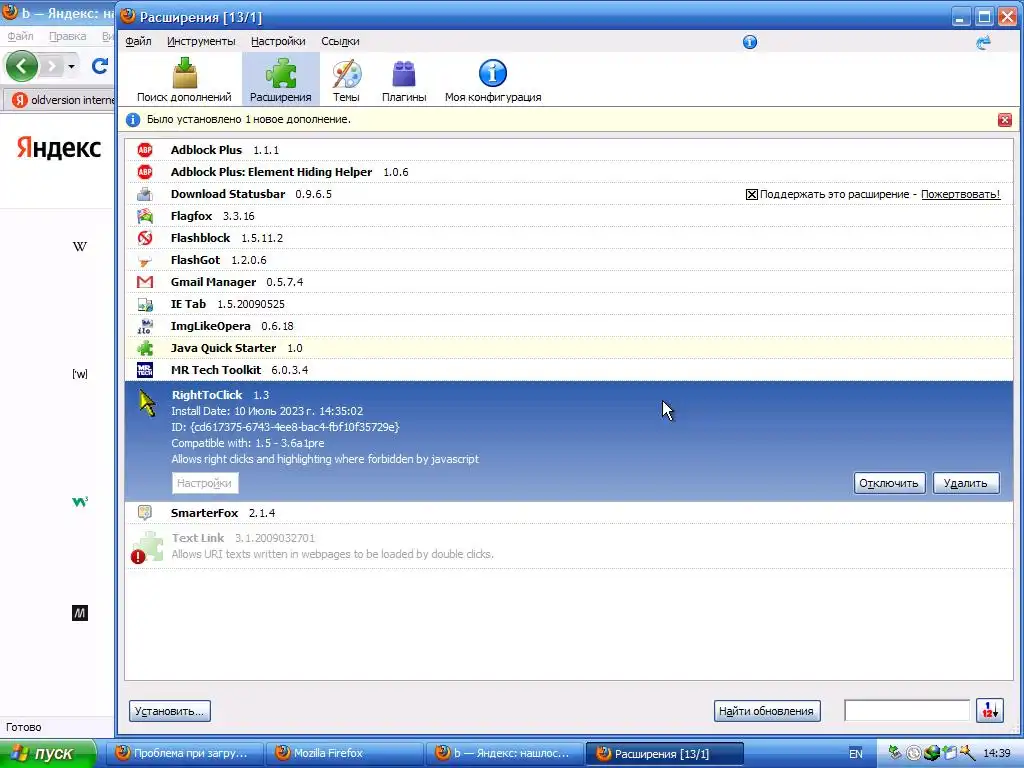Click the Flagfox extension icon

(x=145, y=216)
